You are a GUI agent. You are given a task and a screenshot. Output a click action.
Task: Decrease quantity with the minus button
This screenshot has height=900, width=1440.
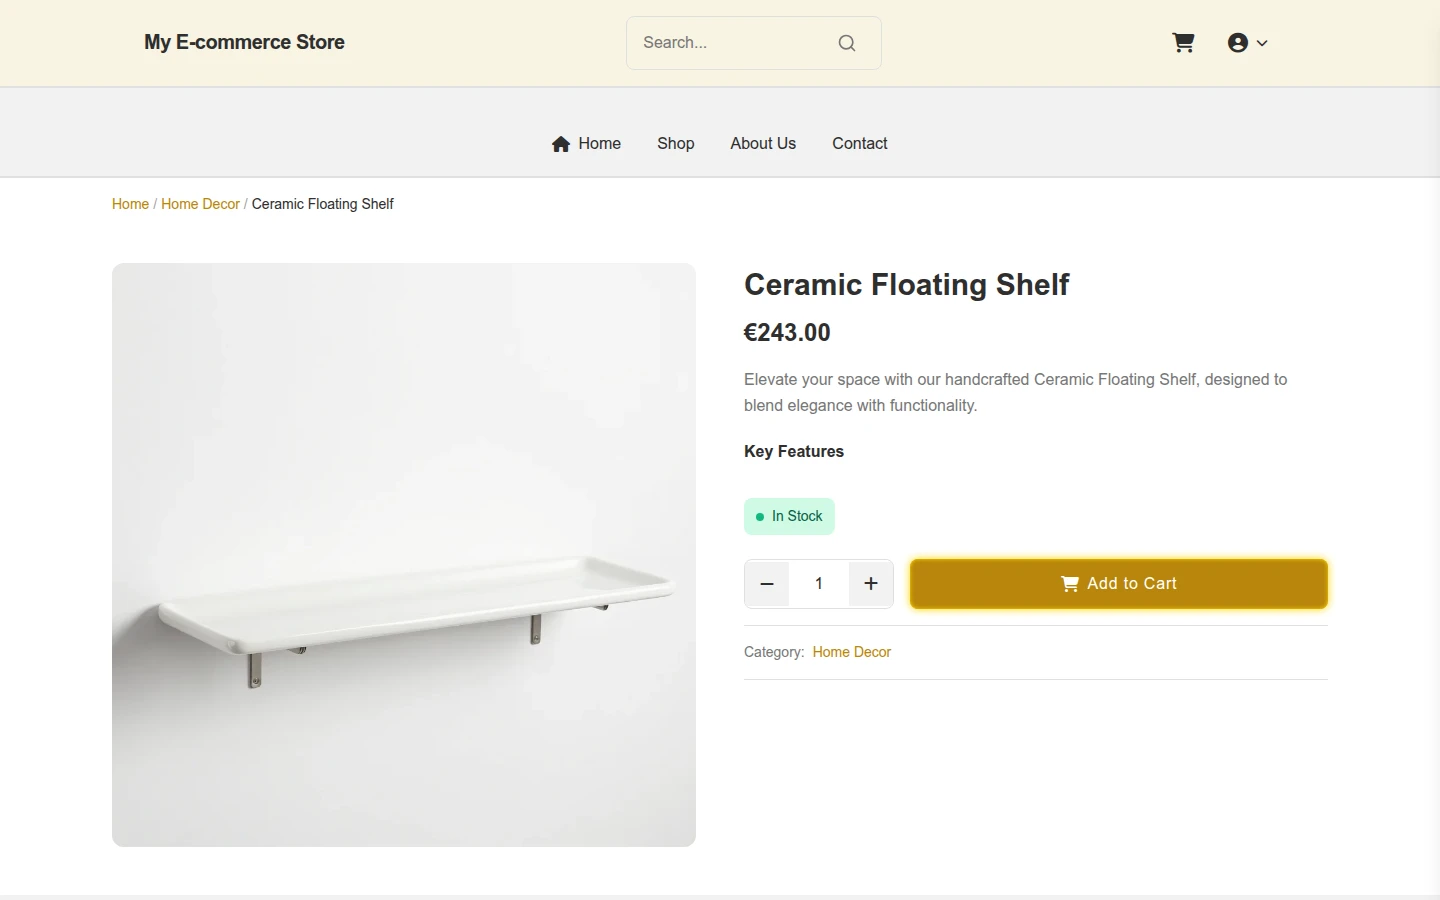767,584
